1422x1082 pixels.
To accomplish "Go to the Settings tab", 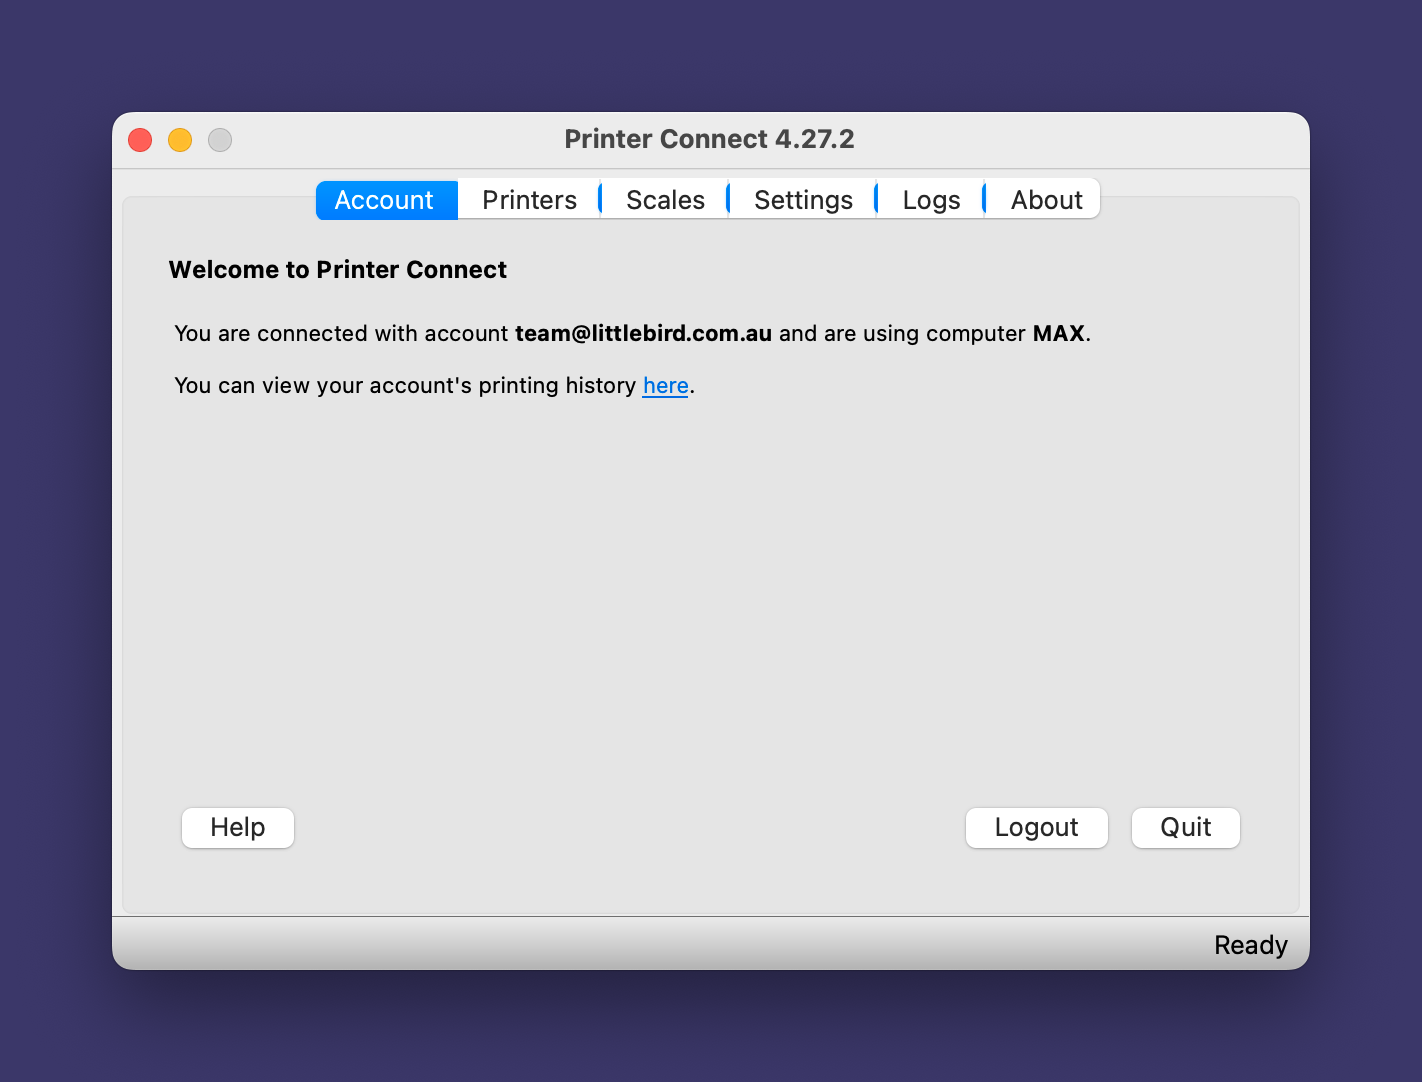I will (x=803, y=200).
